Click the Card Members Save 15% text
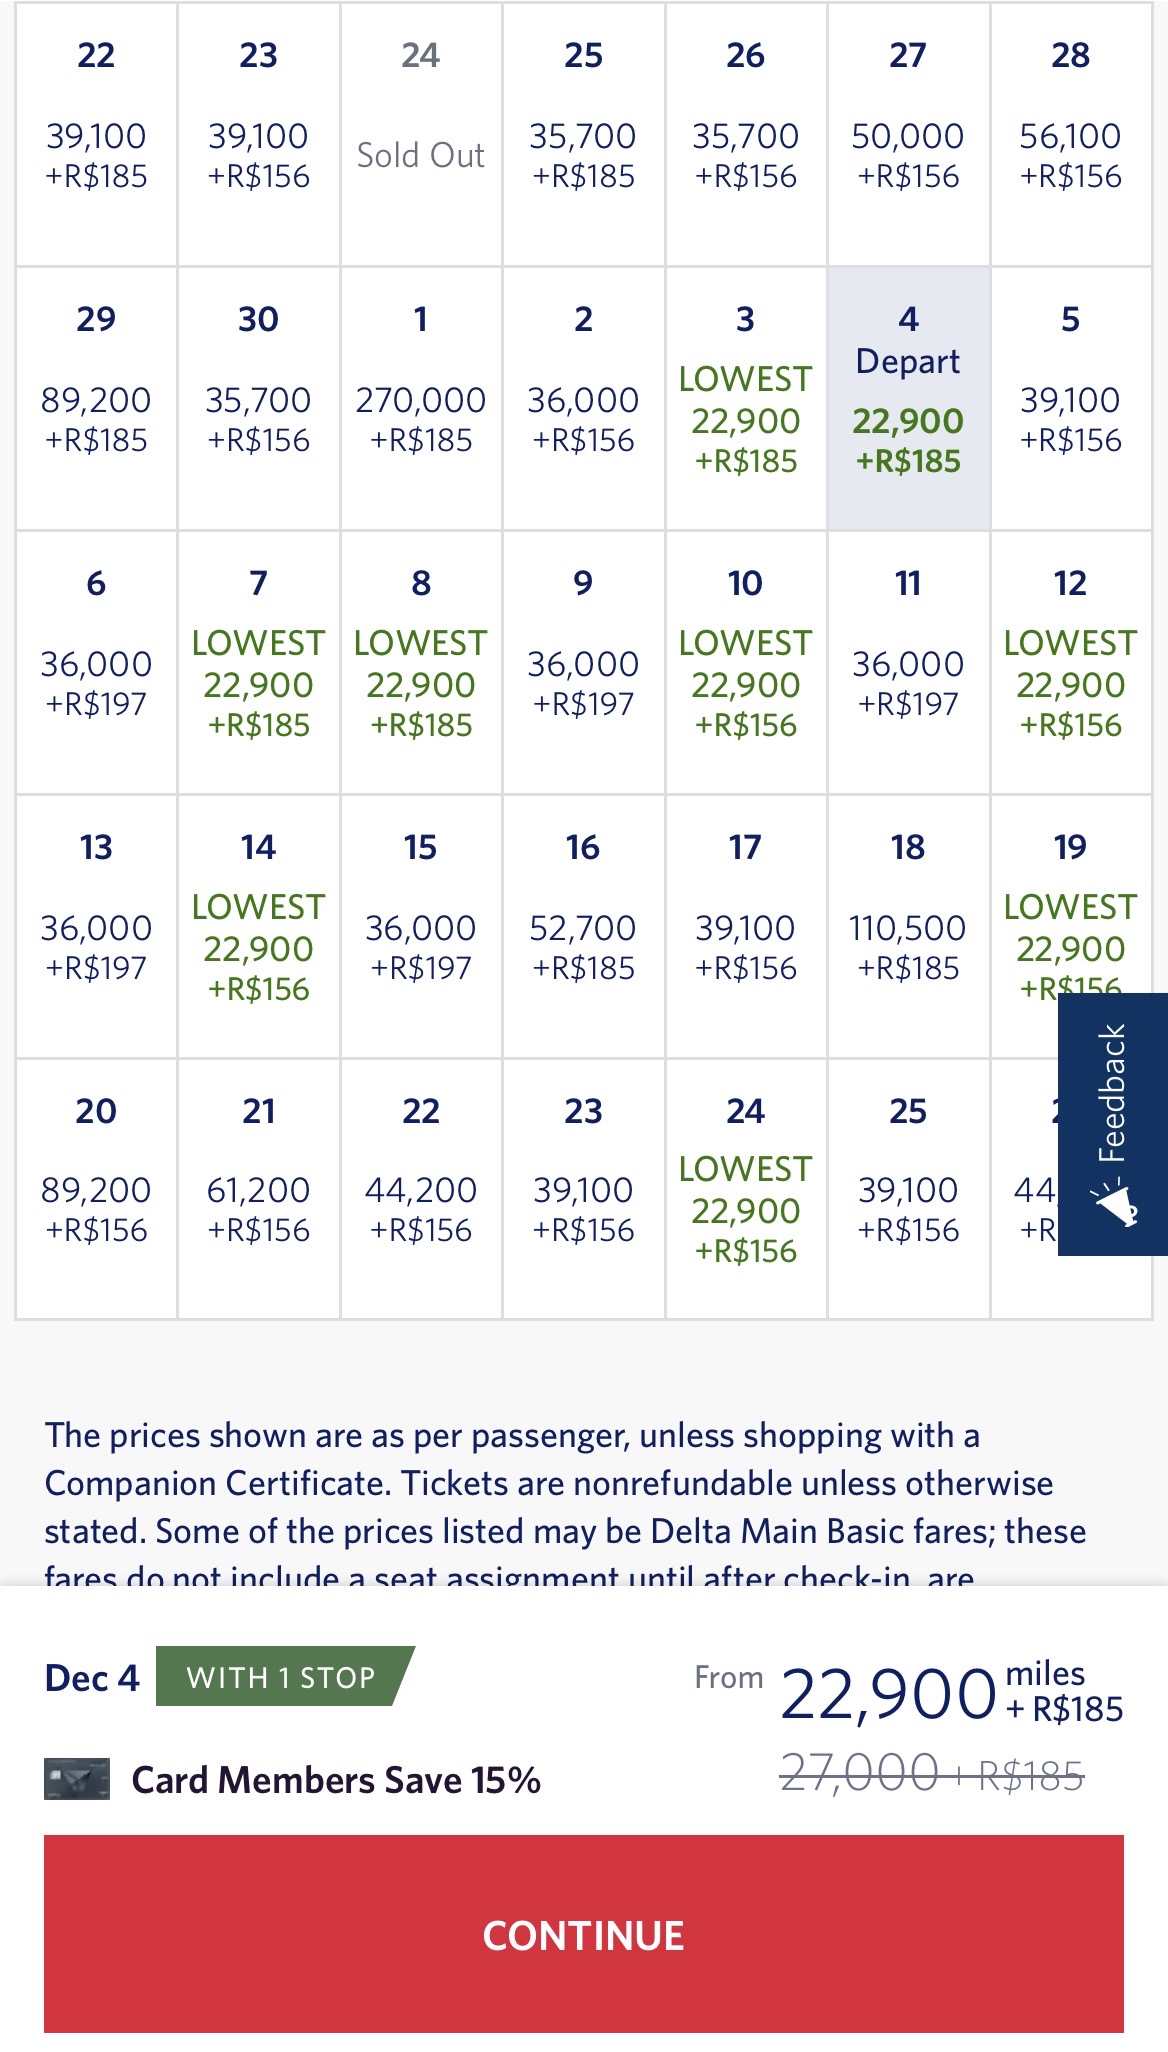 pos(336,1780)
